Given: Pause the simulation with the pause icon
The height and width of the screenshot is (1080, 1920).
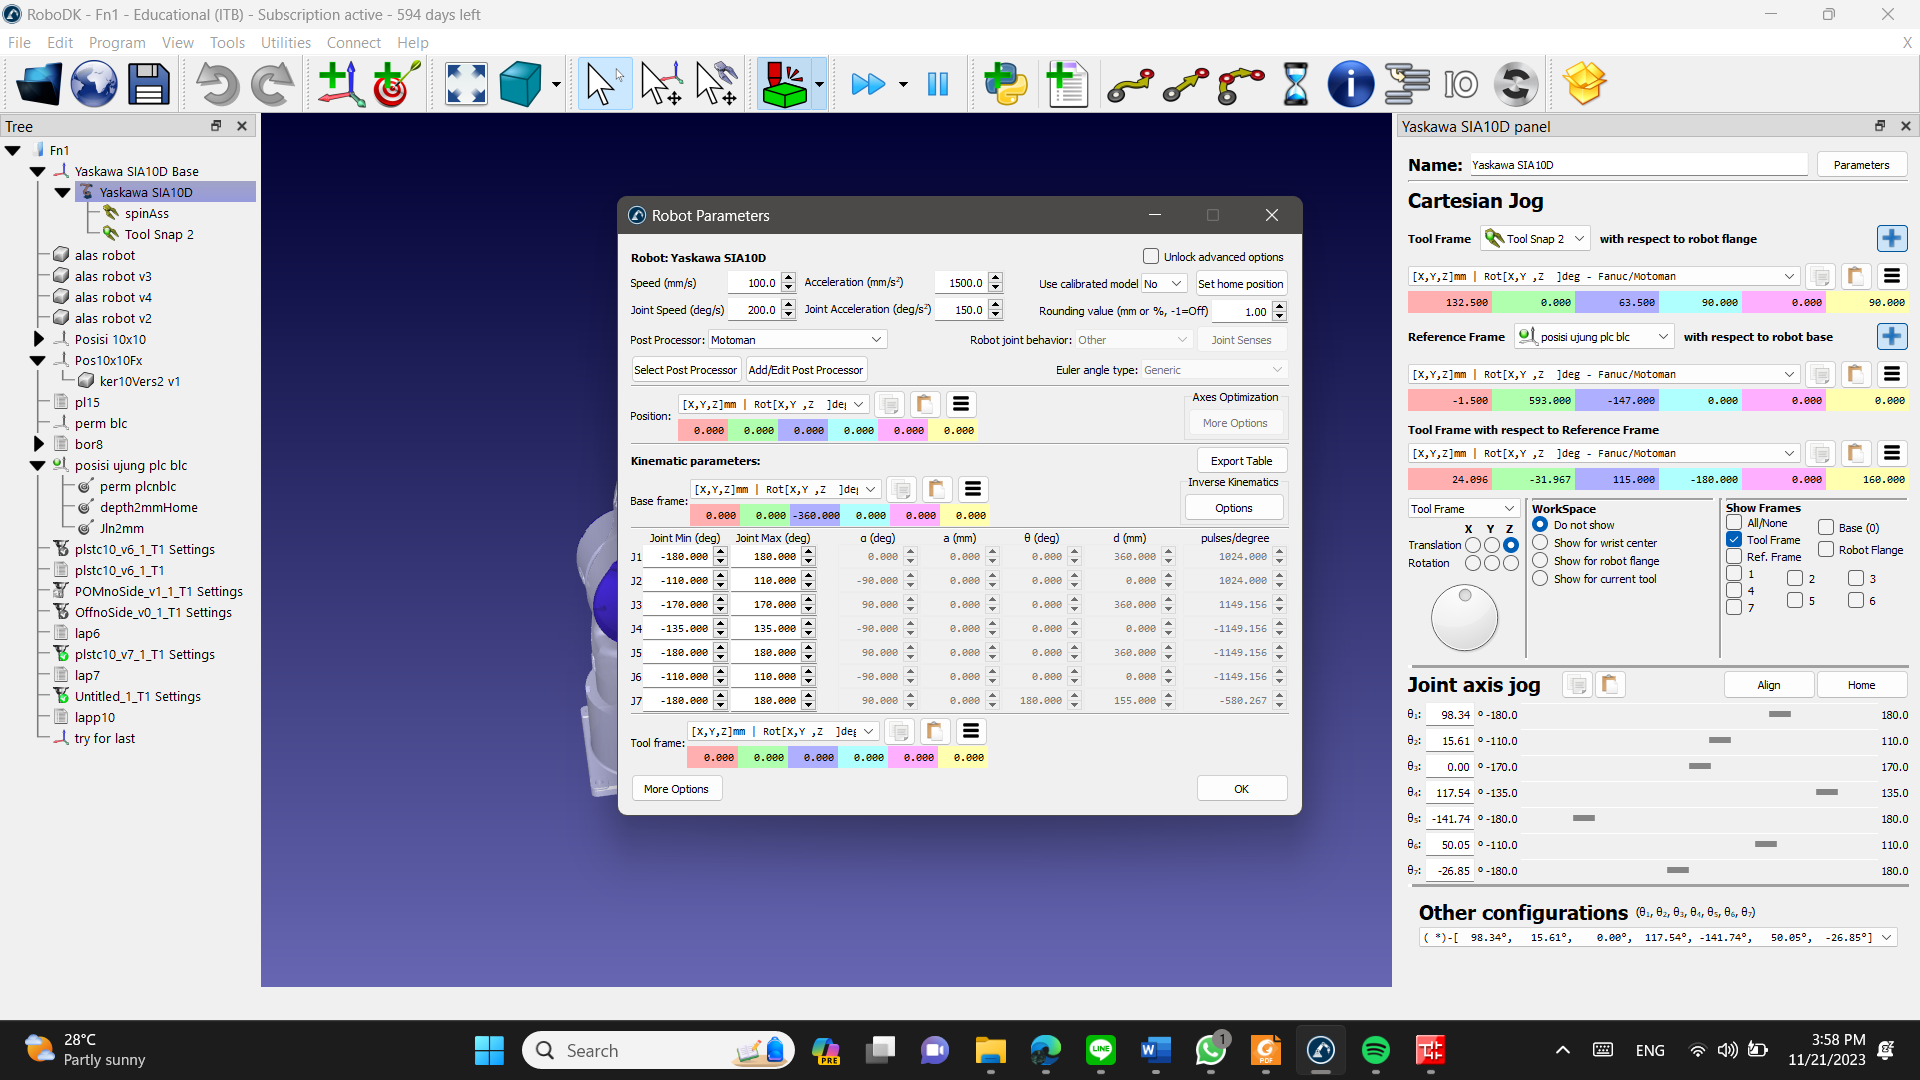Looking at the screenshot, I should [937, 84].
